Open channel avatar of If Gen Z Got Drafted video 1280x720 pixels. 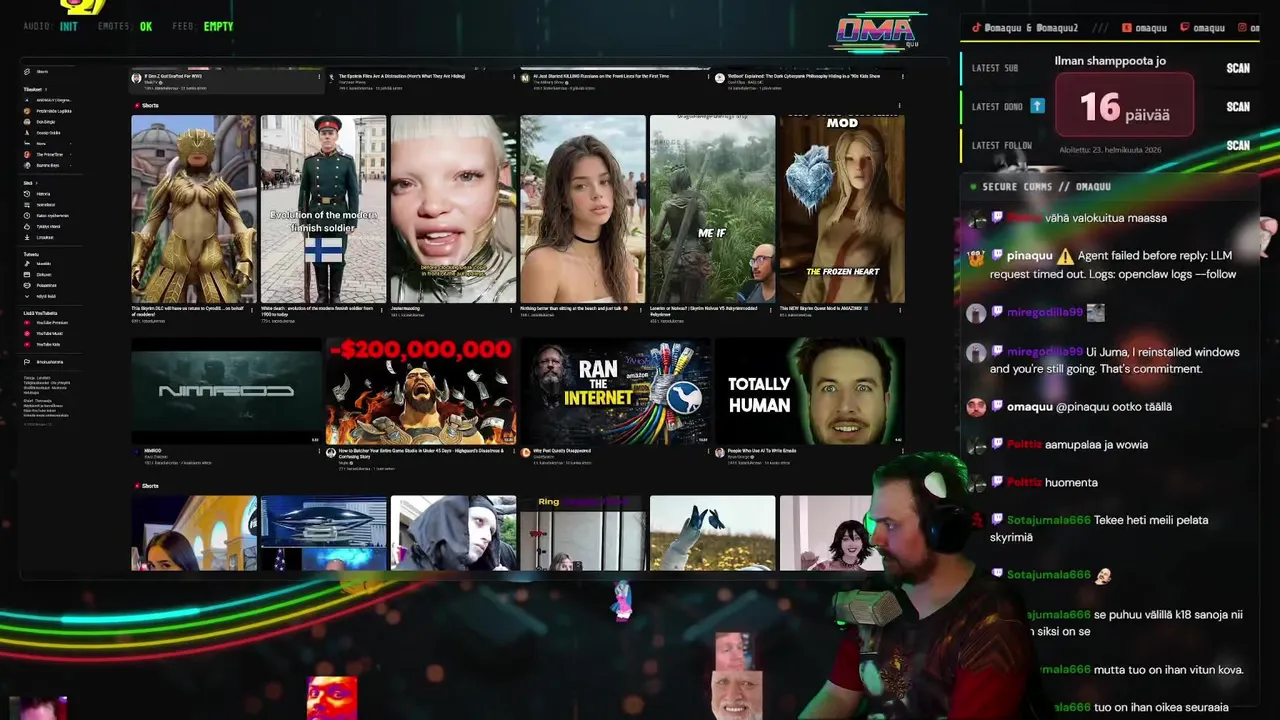[136, 78]
